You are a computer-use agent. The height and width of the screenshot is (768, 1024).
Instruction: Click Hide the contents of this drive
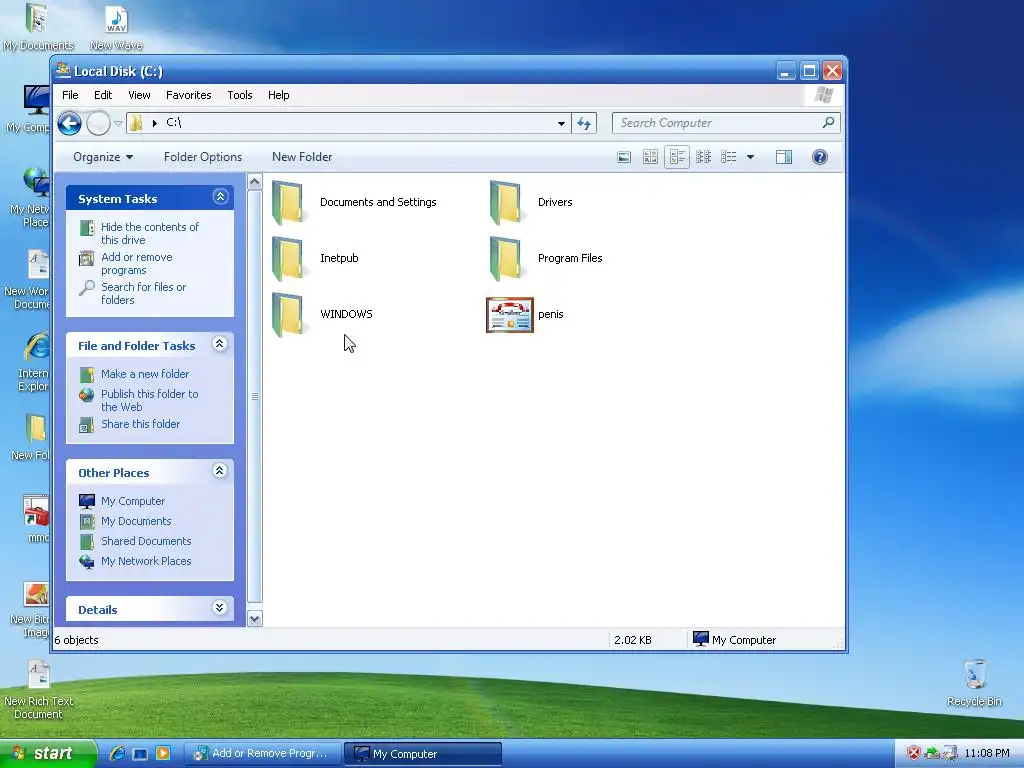click(x=150, y=233)
